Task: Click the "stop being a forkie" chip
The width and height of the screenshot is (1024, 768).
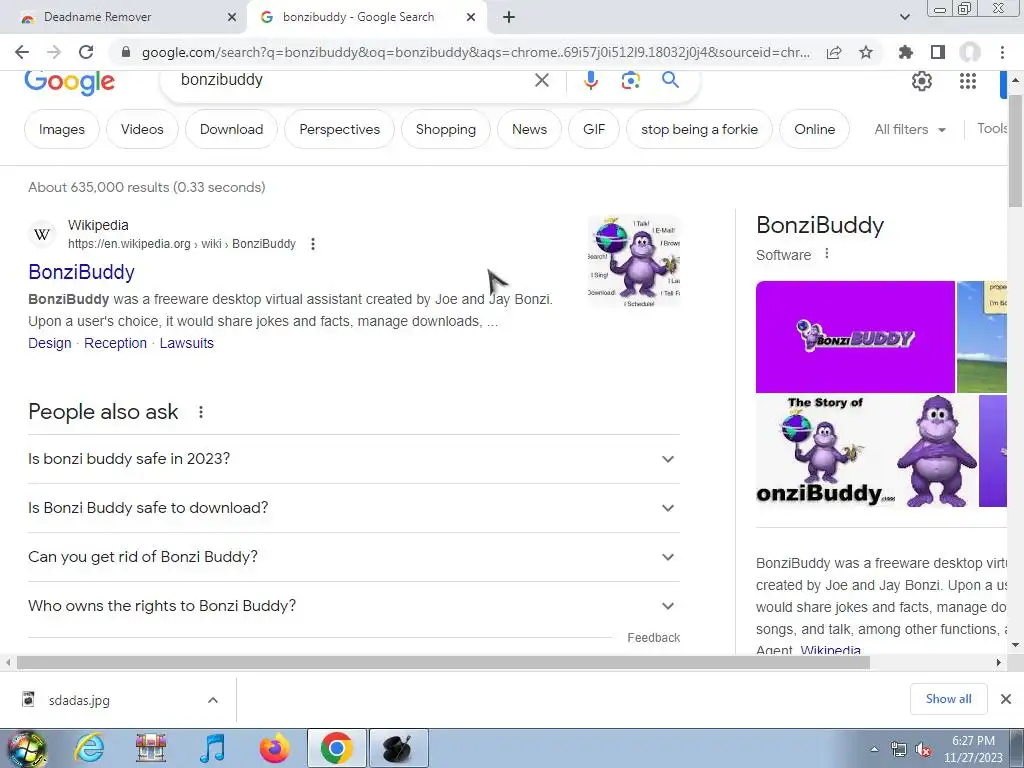Action: click(699, 129)
